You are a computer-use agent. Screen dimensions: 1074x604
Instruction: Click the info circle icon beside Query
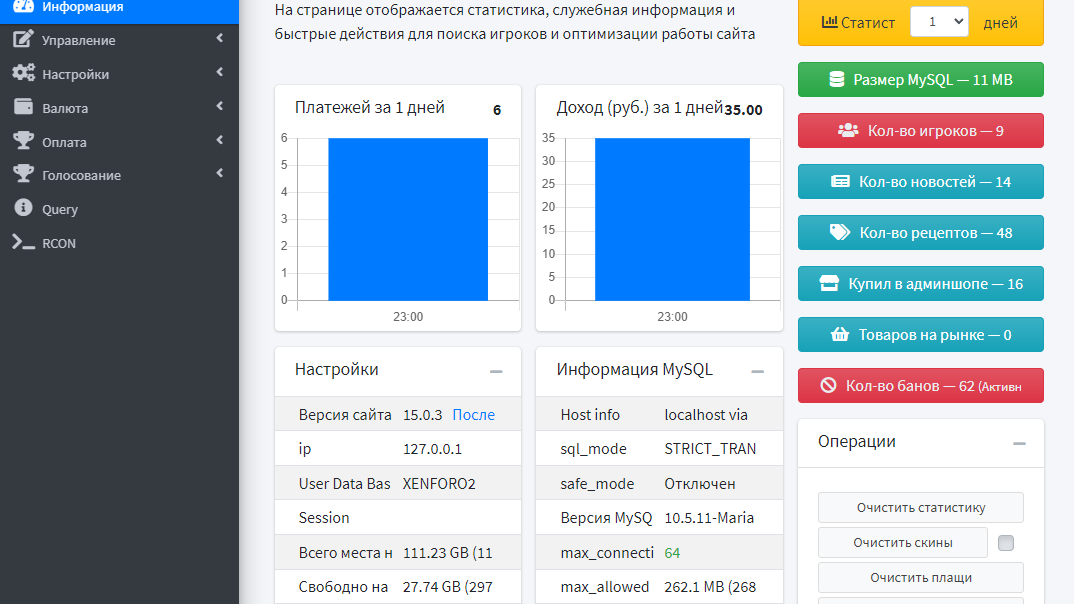tap(23, 208)
